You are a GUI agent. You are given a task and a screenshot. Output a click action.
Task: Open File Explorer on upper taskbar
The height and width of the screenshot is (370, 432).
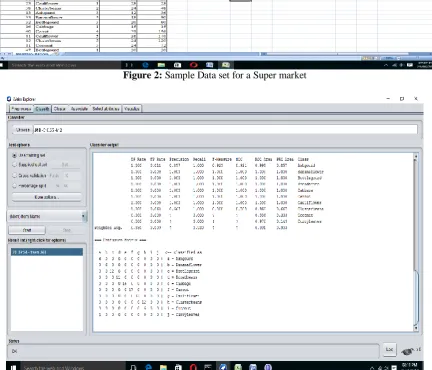click(161, 65)
